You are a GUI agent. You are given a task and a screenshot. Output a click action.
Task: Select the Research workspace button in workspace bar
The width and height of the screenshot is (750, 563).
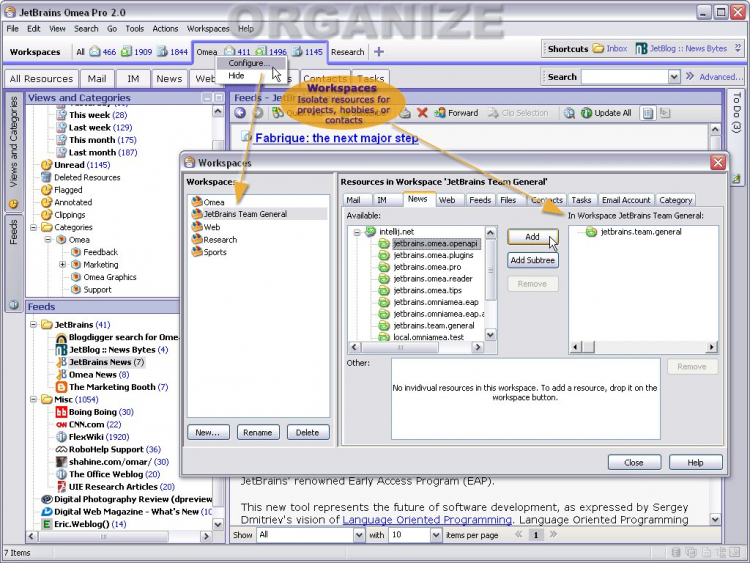click(348, 52)
